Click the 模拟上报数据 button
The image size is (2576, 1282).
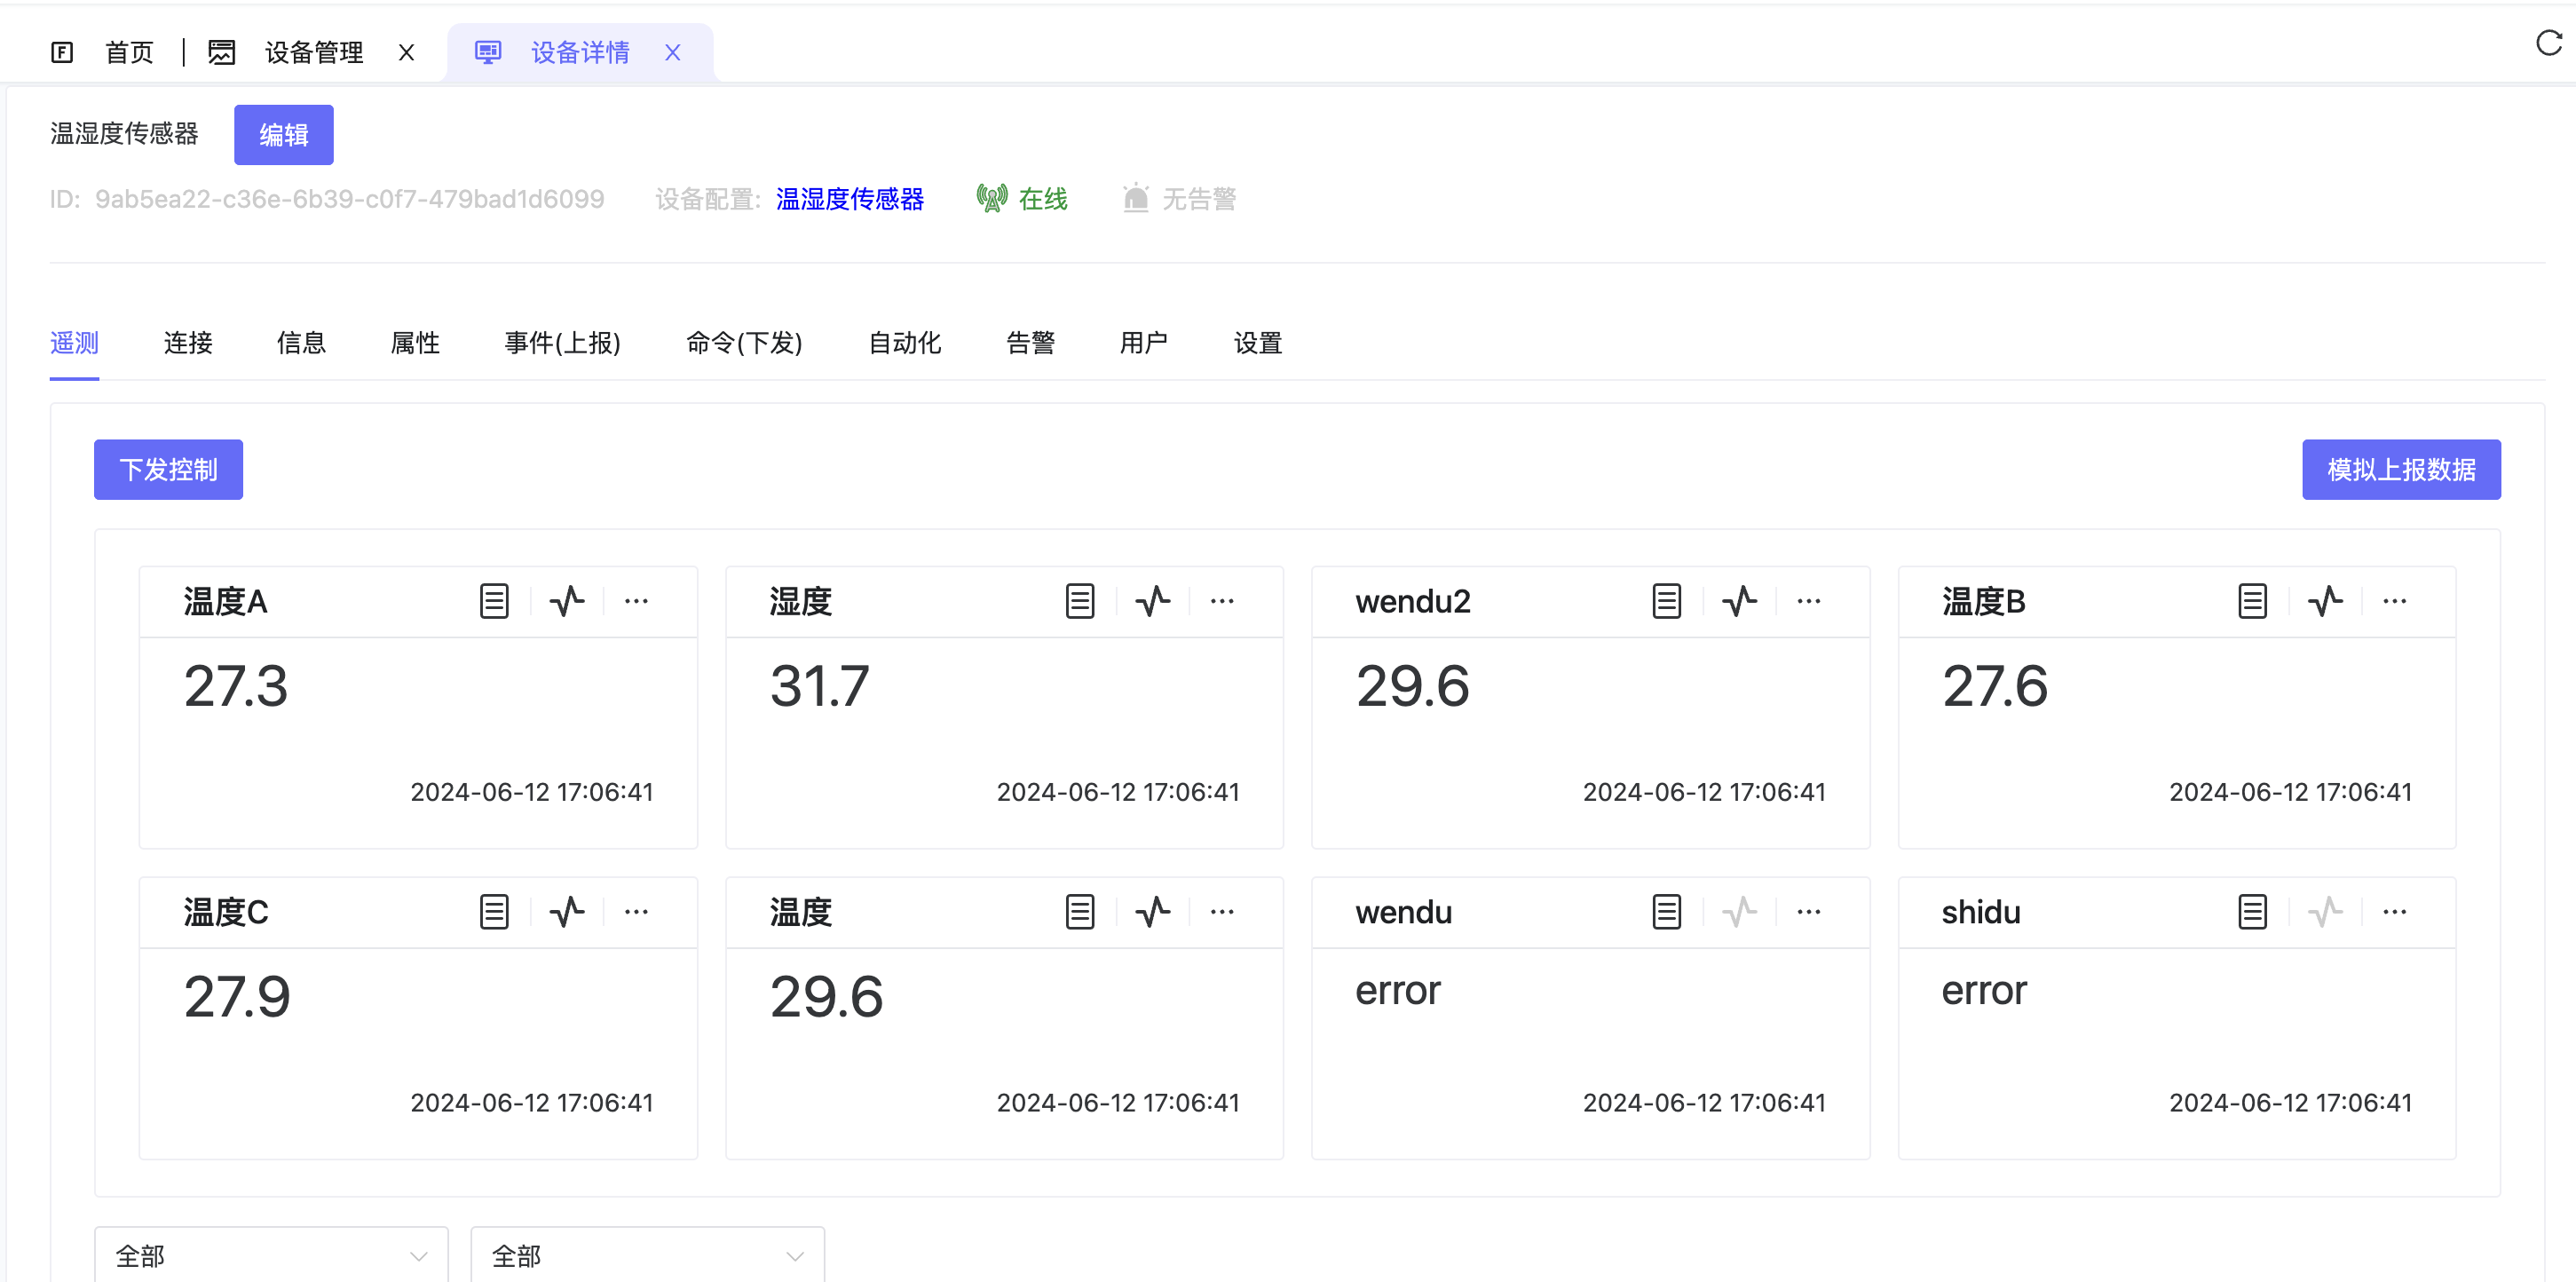[2400, 469]
